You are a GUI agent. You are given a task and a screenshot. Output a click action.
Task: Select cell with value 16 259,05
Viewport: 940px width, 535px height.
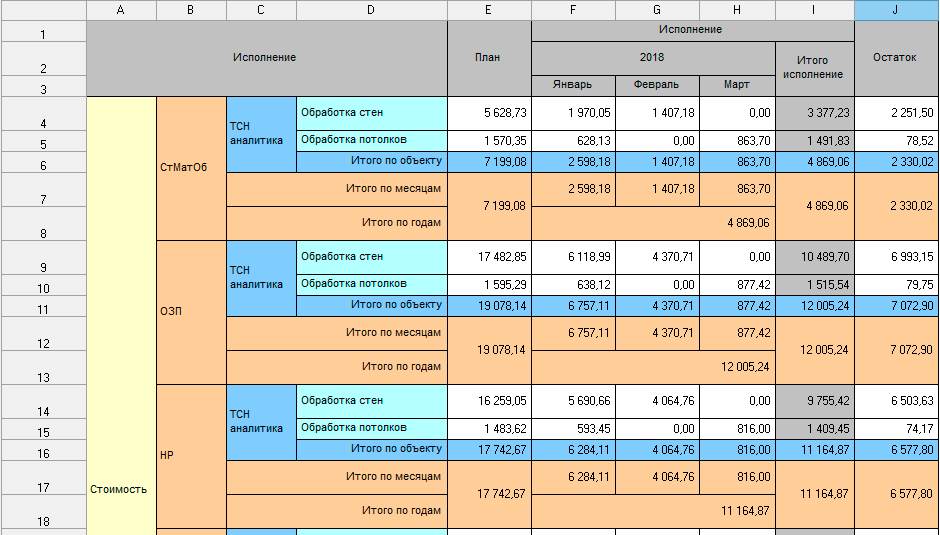(x=489, y=401)
